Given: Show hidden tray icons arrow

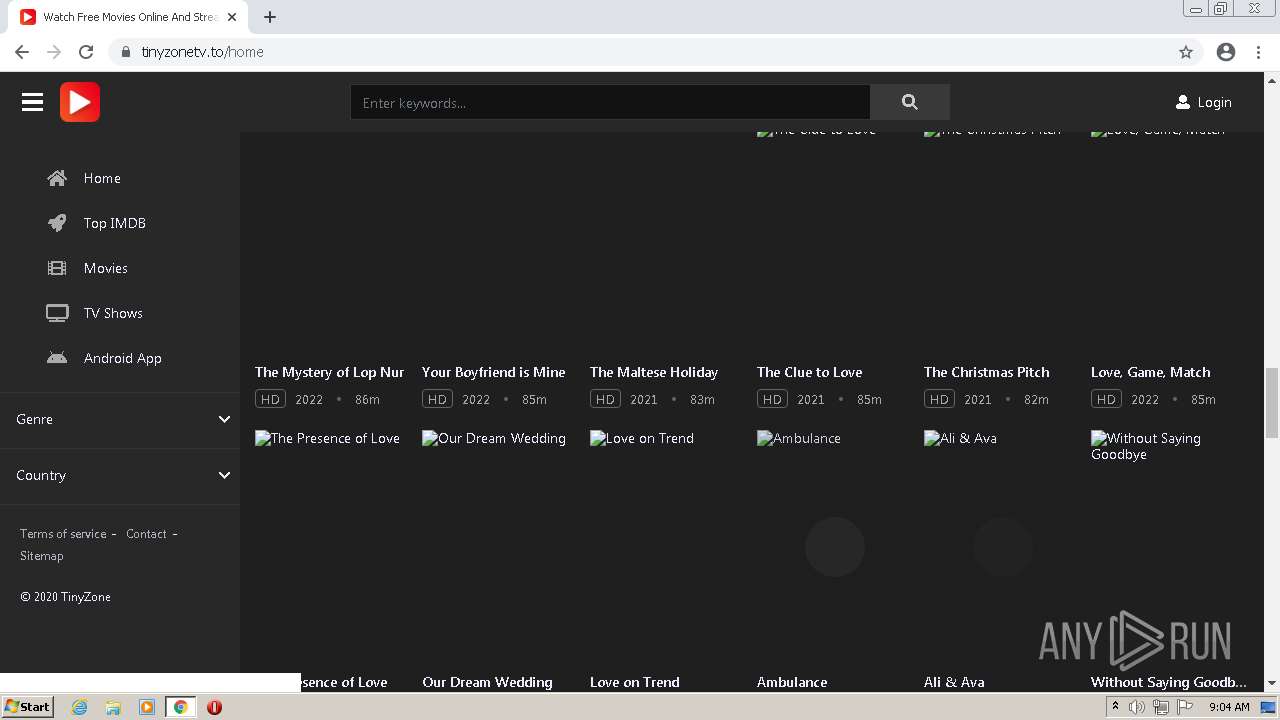Looking at the screenshot, I should pos(1115,707).
